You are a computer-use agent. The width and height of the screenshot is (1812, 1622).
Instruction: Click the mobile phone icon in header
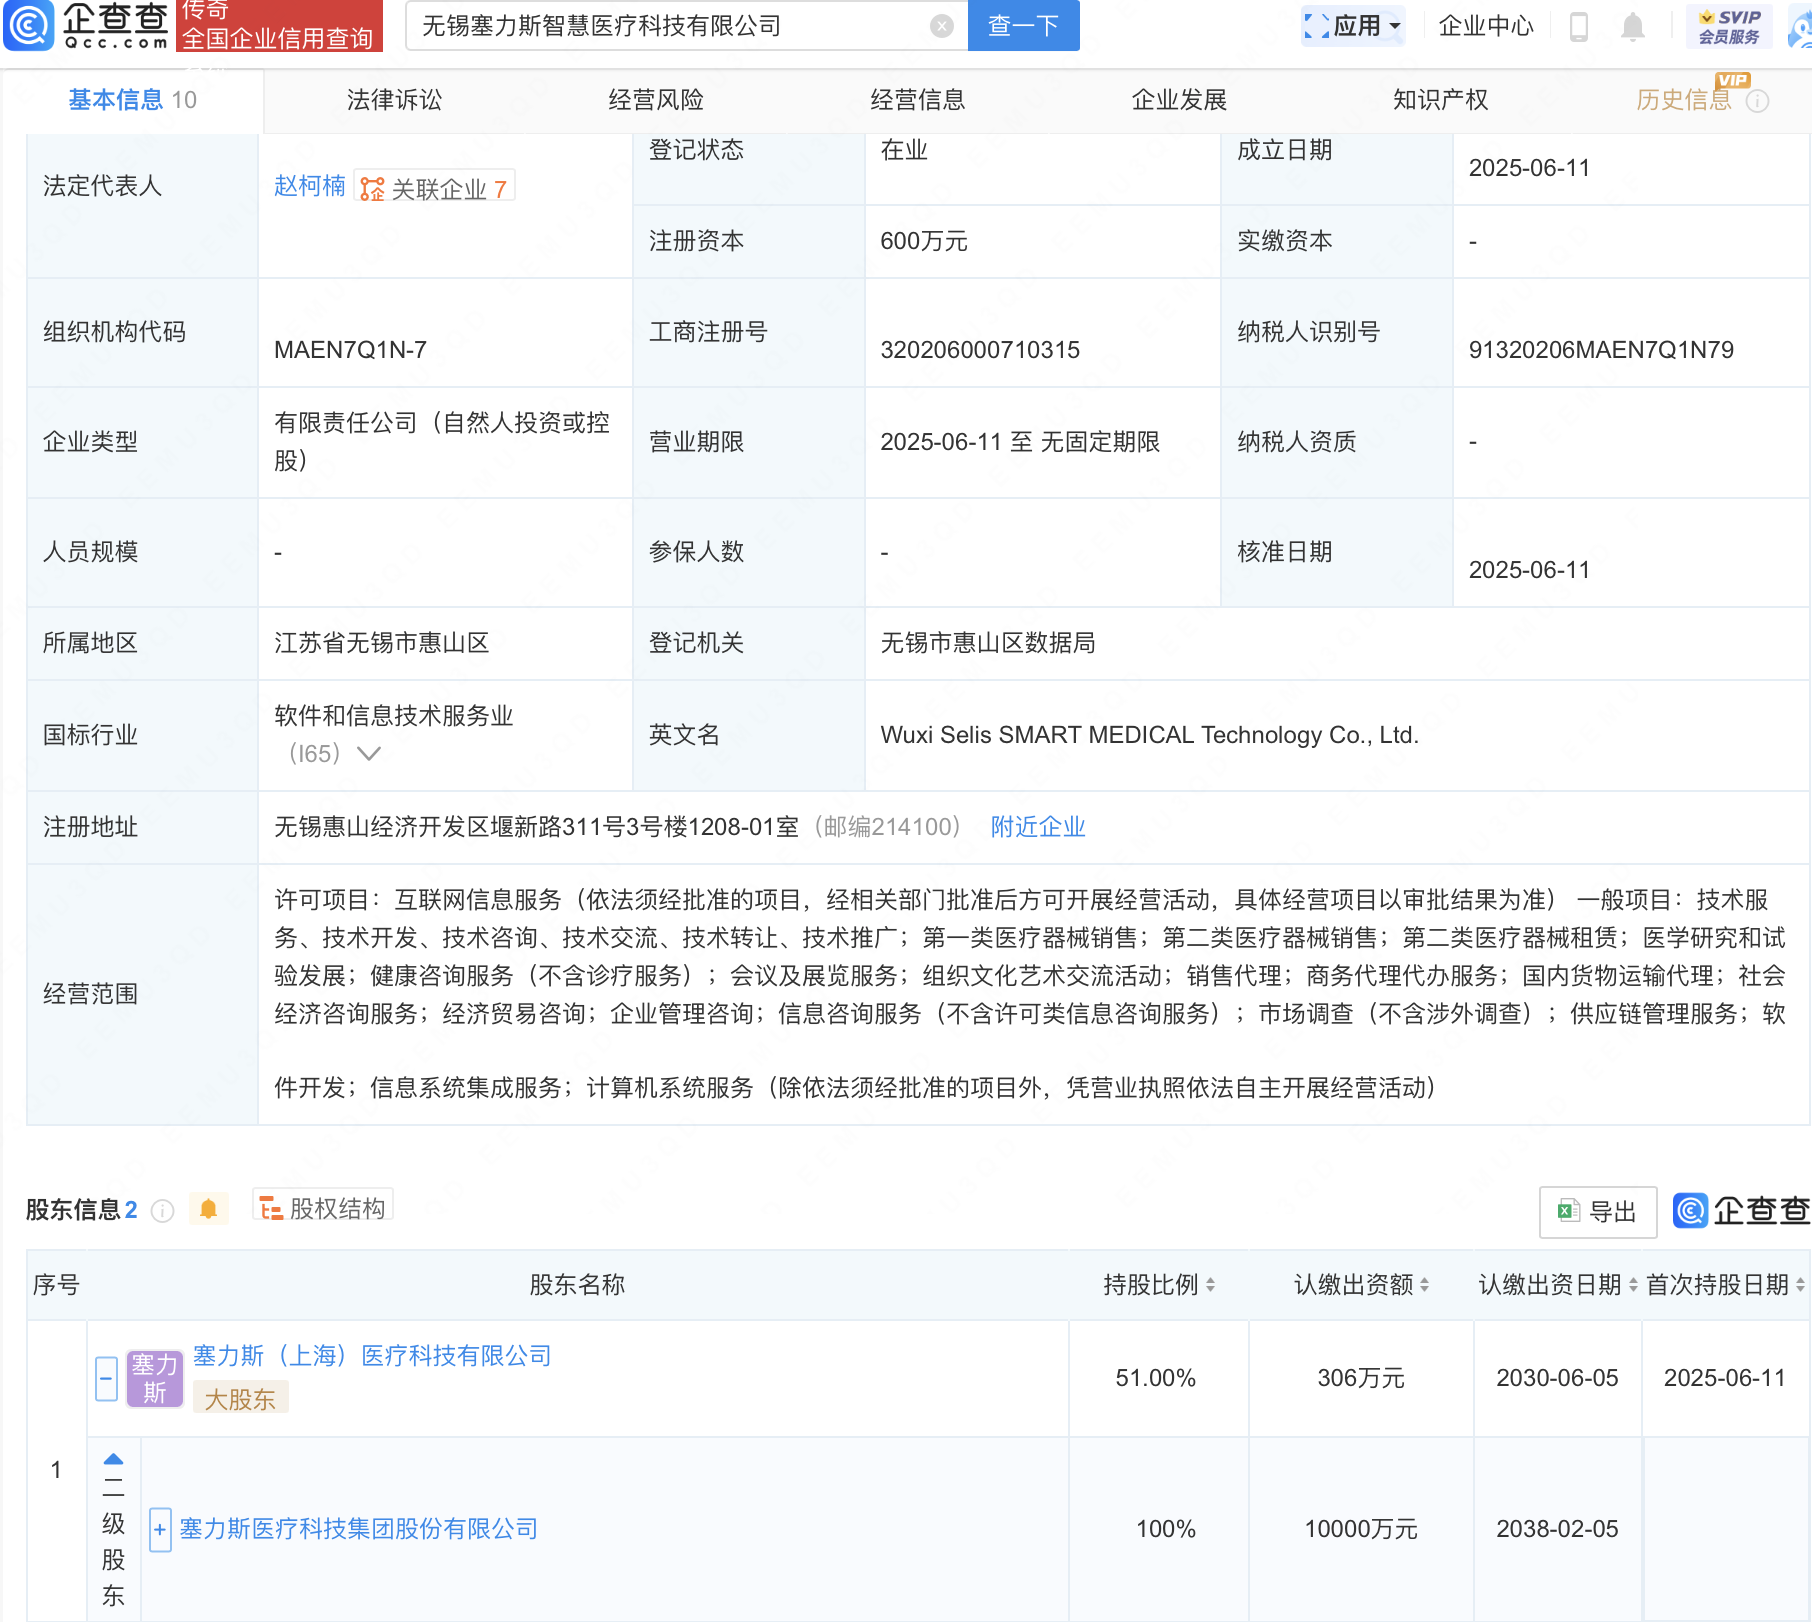pyautogui.click(x=1579, y=26)
